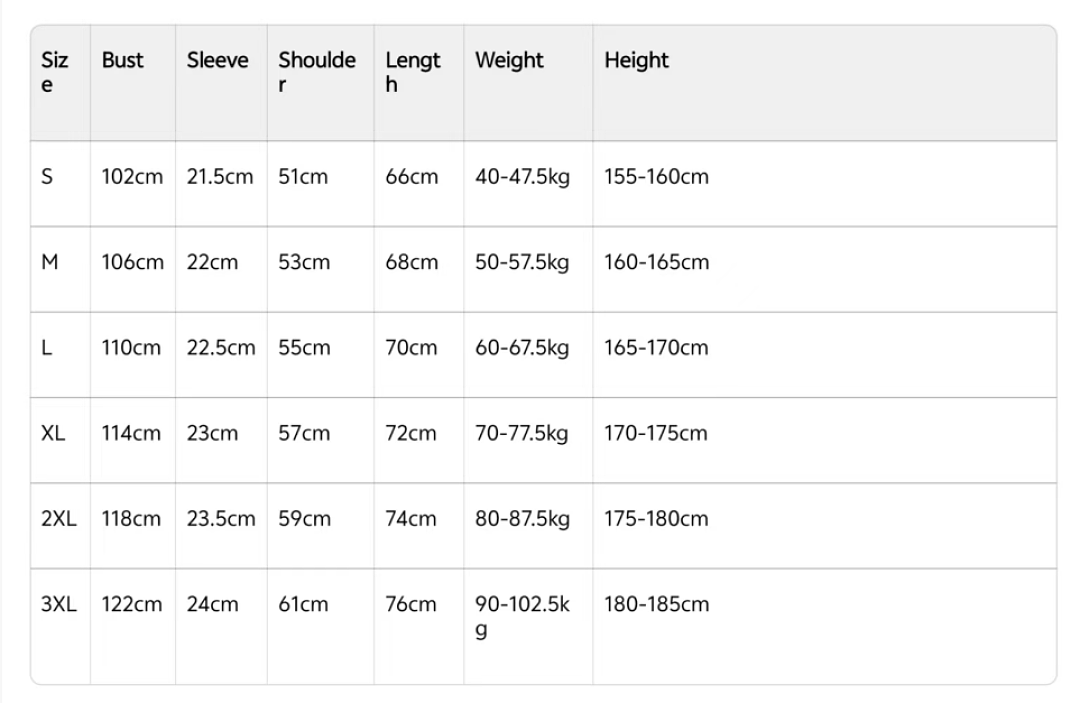Click the 3XL size row label
Image resolution: width=1080 pixels, height=703 pixels.
[x=59, y=605]
